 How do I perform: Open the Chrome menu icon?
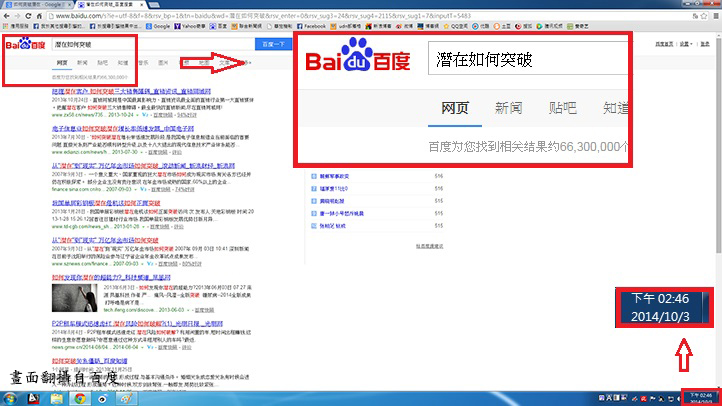pyautogui.click(x=716, y=16)
